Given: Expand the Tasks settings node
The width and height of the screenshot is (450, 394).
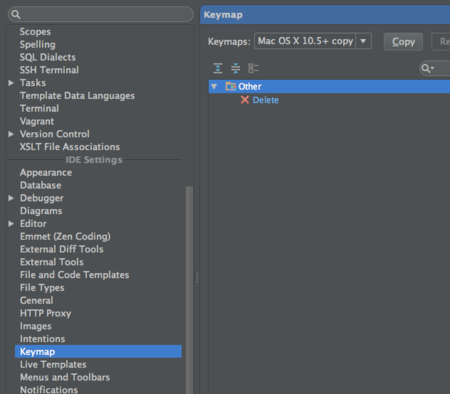Looking at the screenshot, I should click(x=11, y=83).
